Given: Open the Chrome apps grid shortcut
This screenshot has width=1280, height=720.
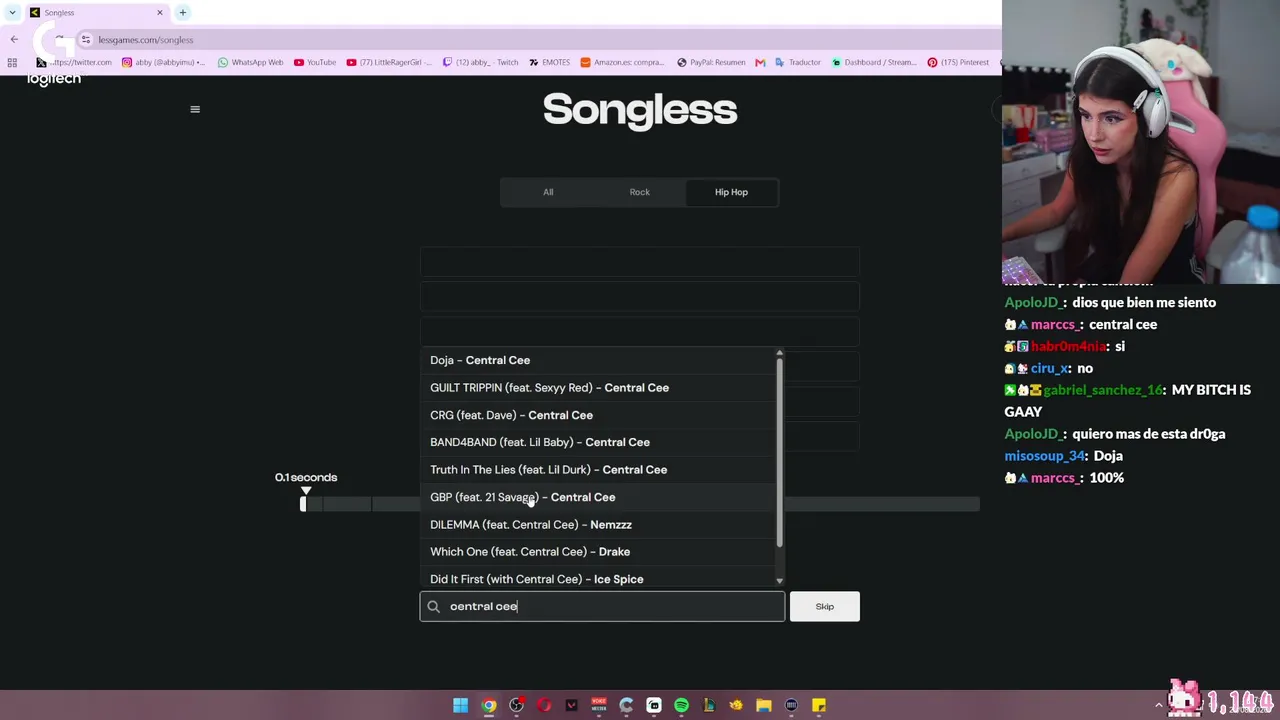Looking at the screenshot, I should pos(12,62).
